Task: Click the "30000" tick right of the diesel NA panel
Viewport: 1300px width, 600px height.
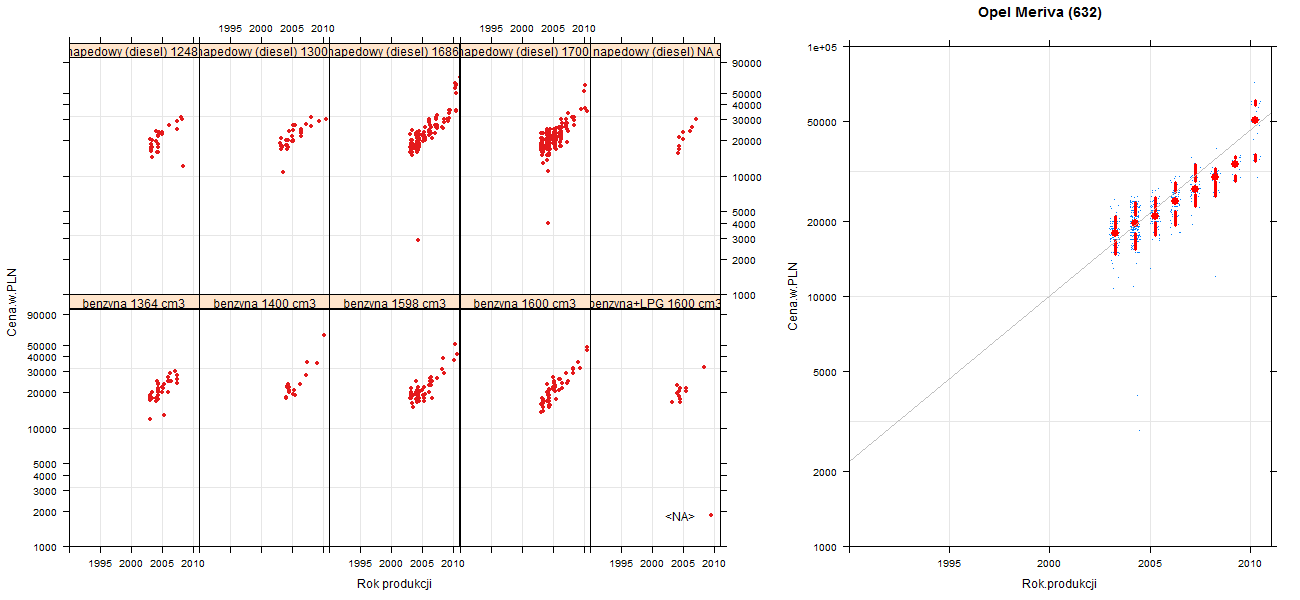Action: [748, 120]
